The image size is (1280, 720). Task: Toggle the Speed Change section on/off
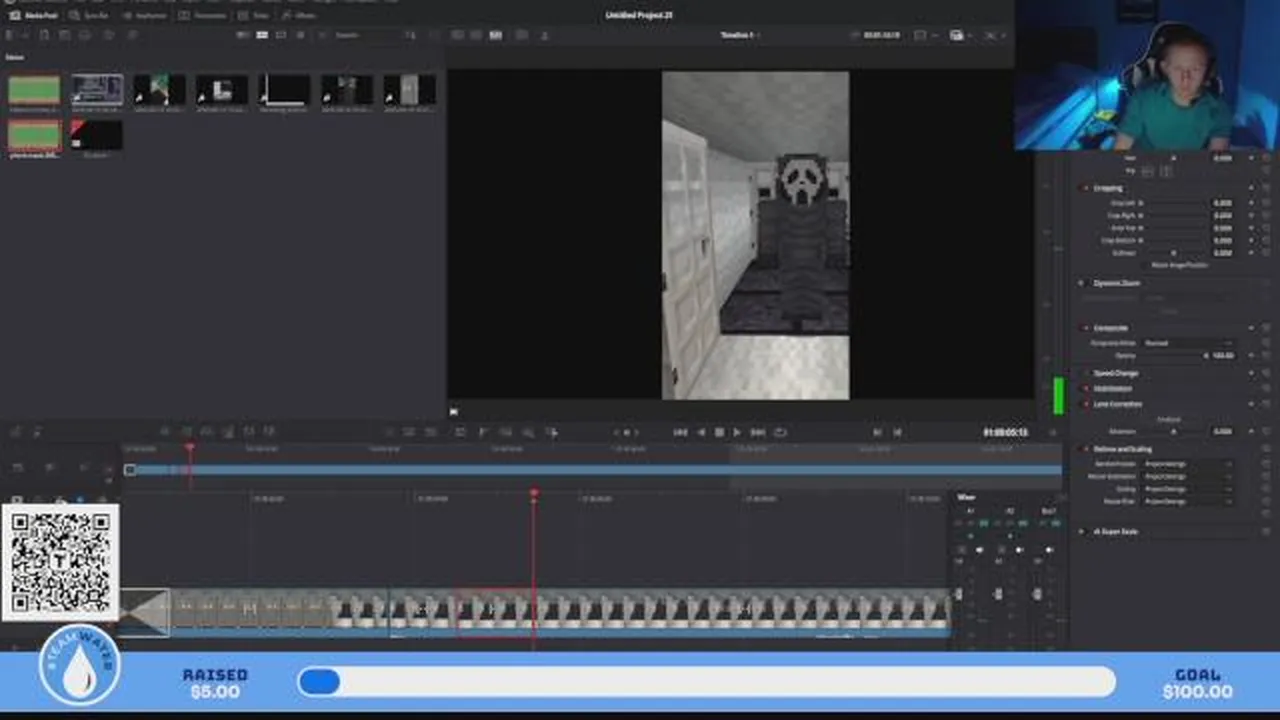(x=1085, y=373)
